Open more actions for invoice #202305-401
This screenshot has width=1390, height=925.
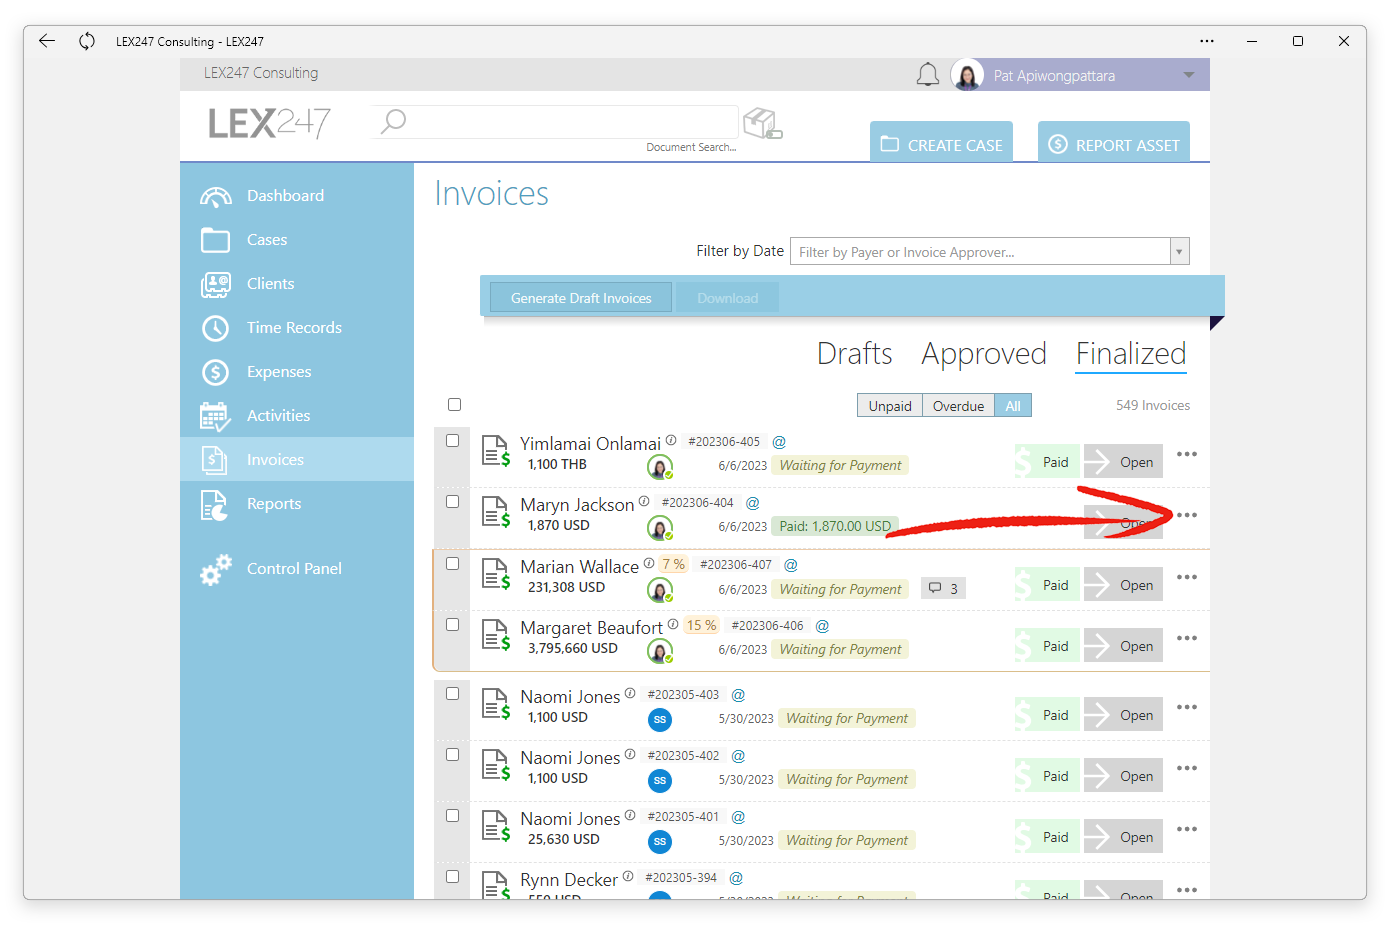[x=1187, y=829]
